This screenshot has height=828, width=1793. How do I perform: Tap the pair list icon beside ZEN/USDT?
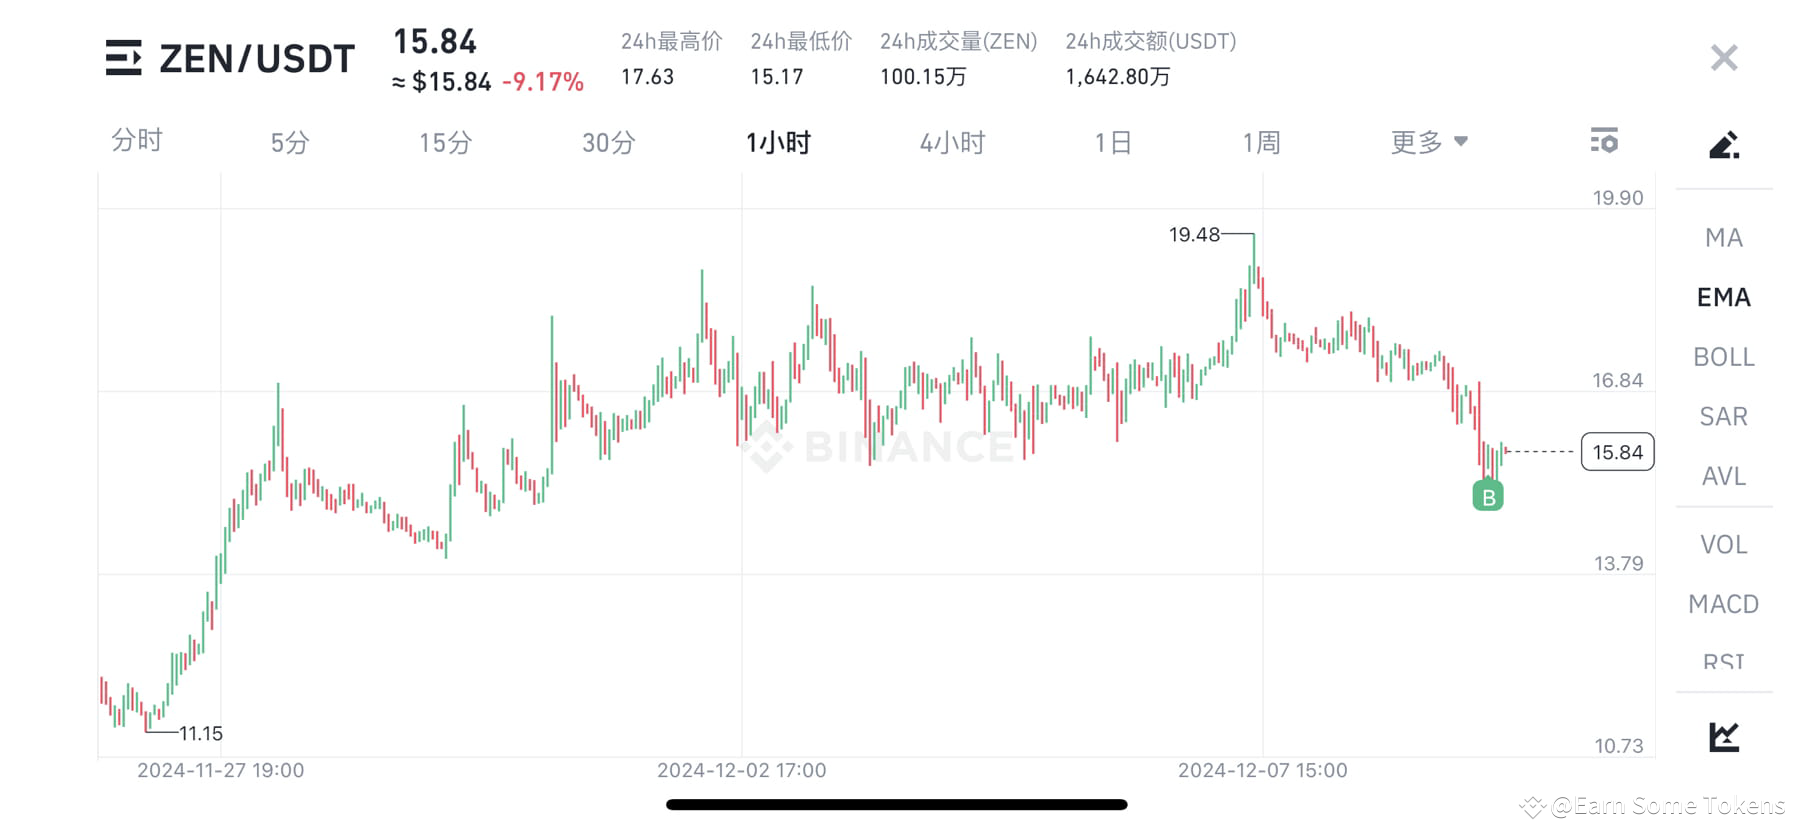tap(123, 59)
